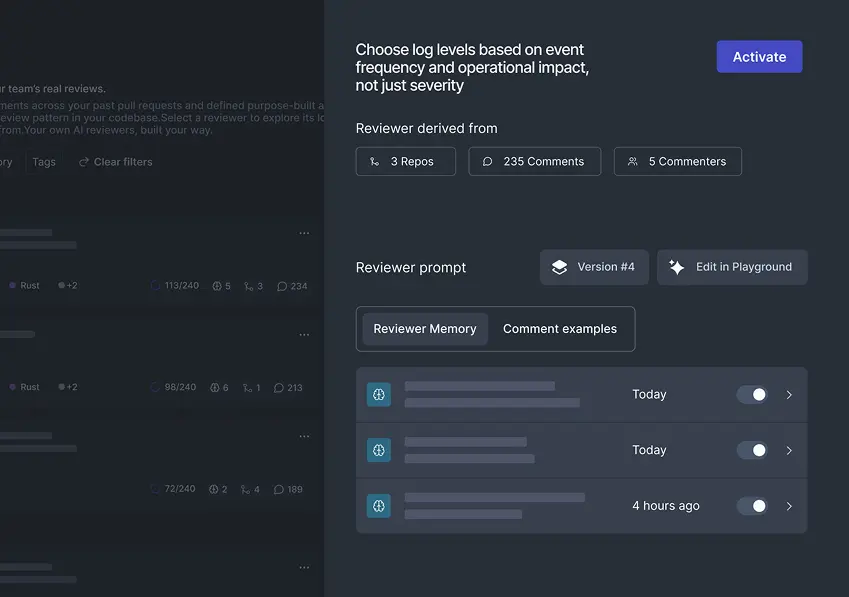Open the more options menu for the 72/240 reviewer
Viewport: 849px width, 597px height.
point(304,436)
